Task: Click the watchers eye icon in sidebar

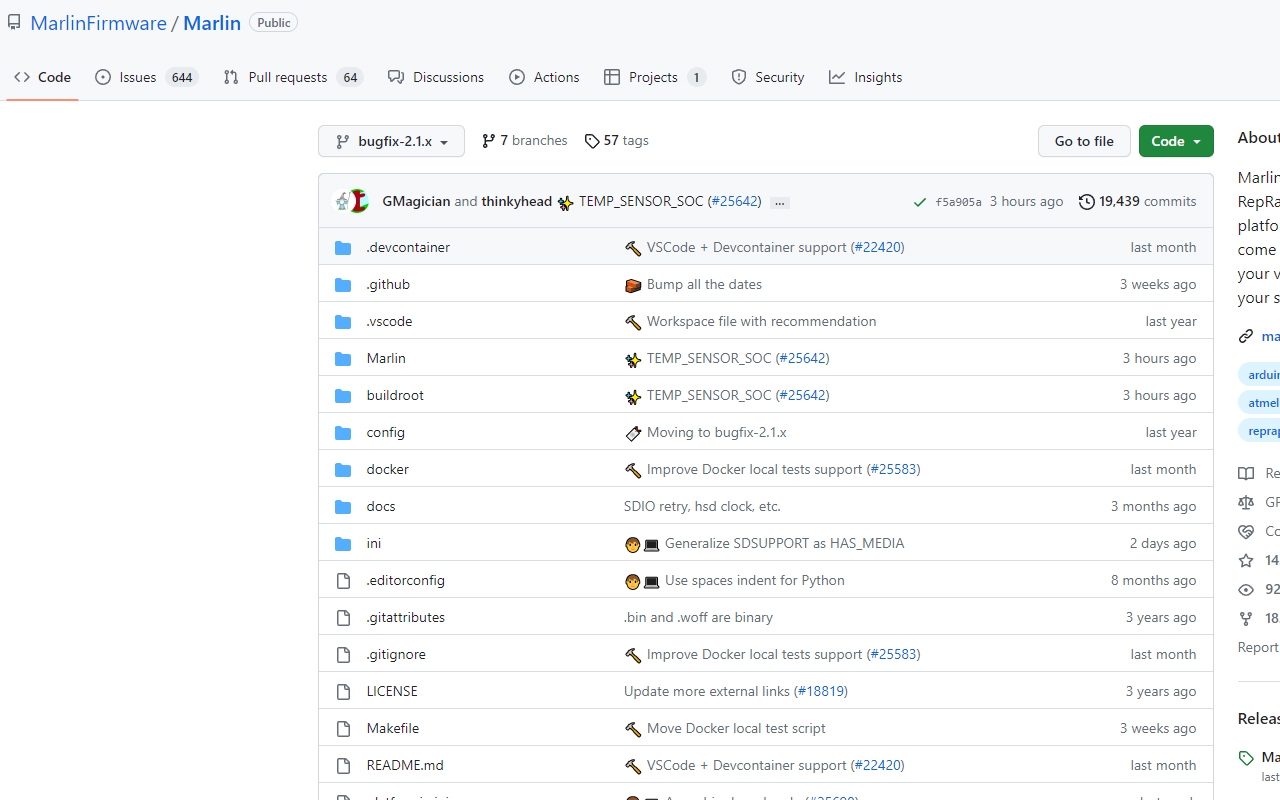Action: click(x=1246, y=590)
